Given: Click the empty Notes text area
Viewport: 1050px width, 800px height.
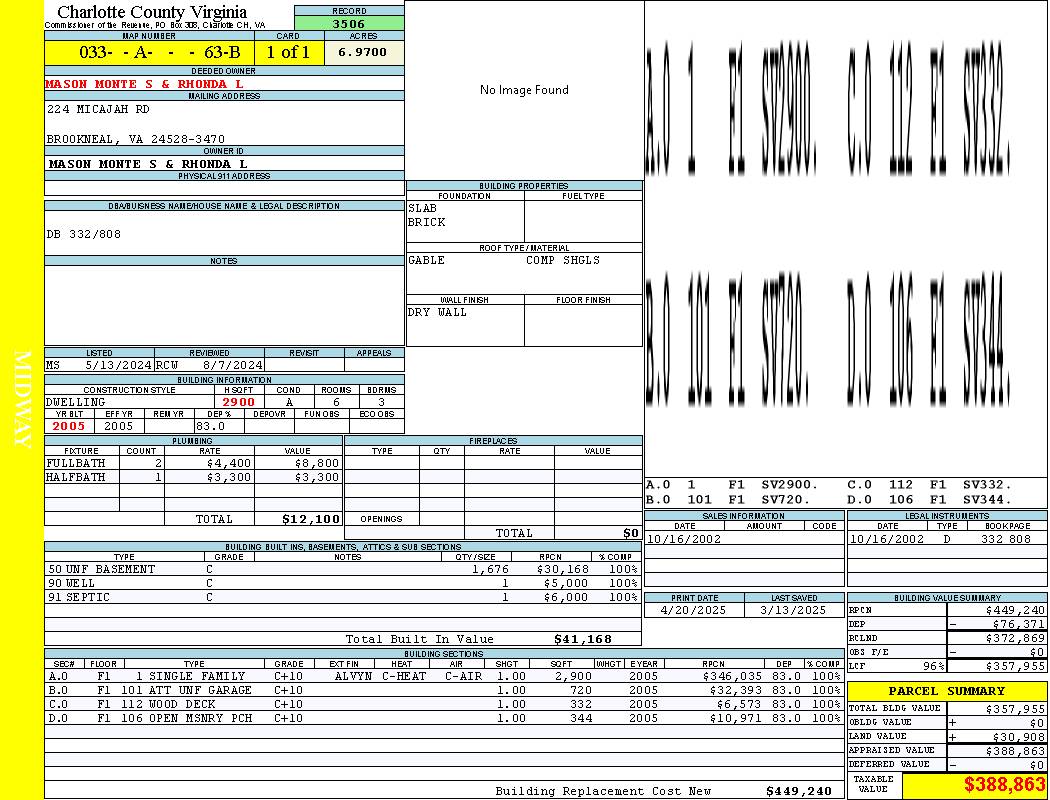Looking at the screenshot, I should 224,305.
